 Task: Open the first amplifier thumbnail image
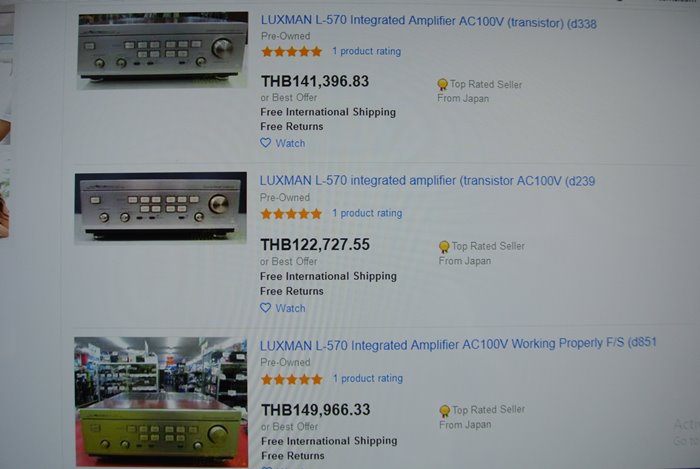tap(162, 50)
